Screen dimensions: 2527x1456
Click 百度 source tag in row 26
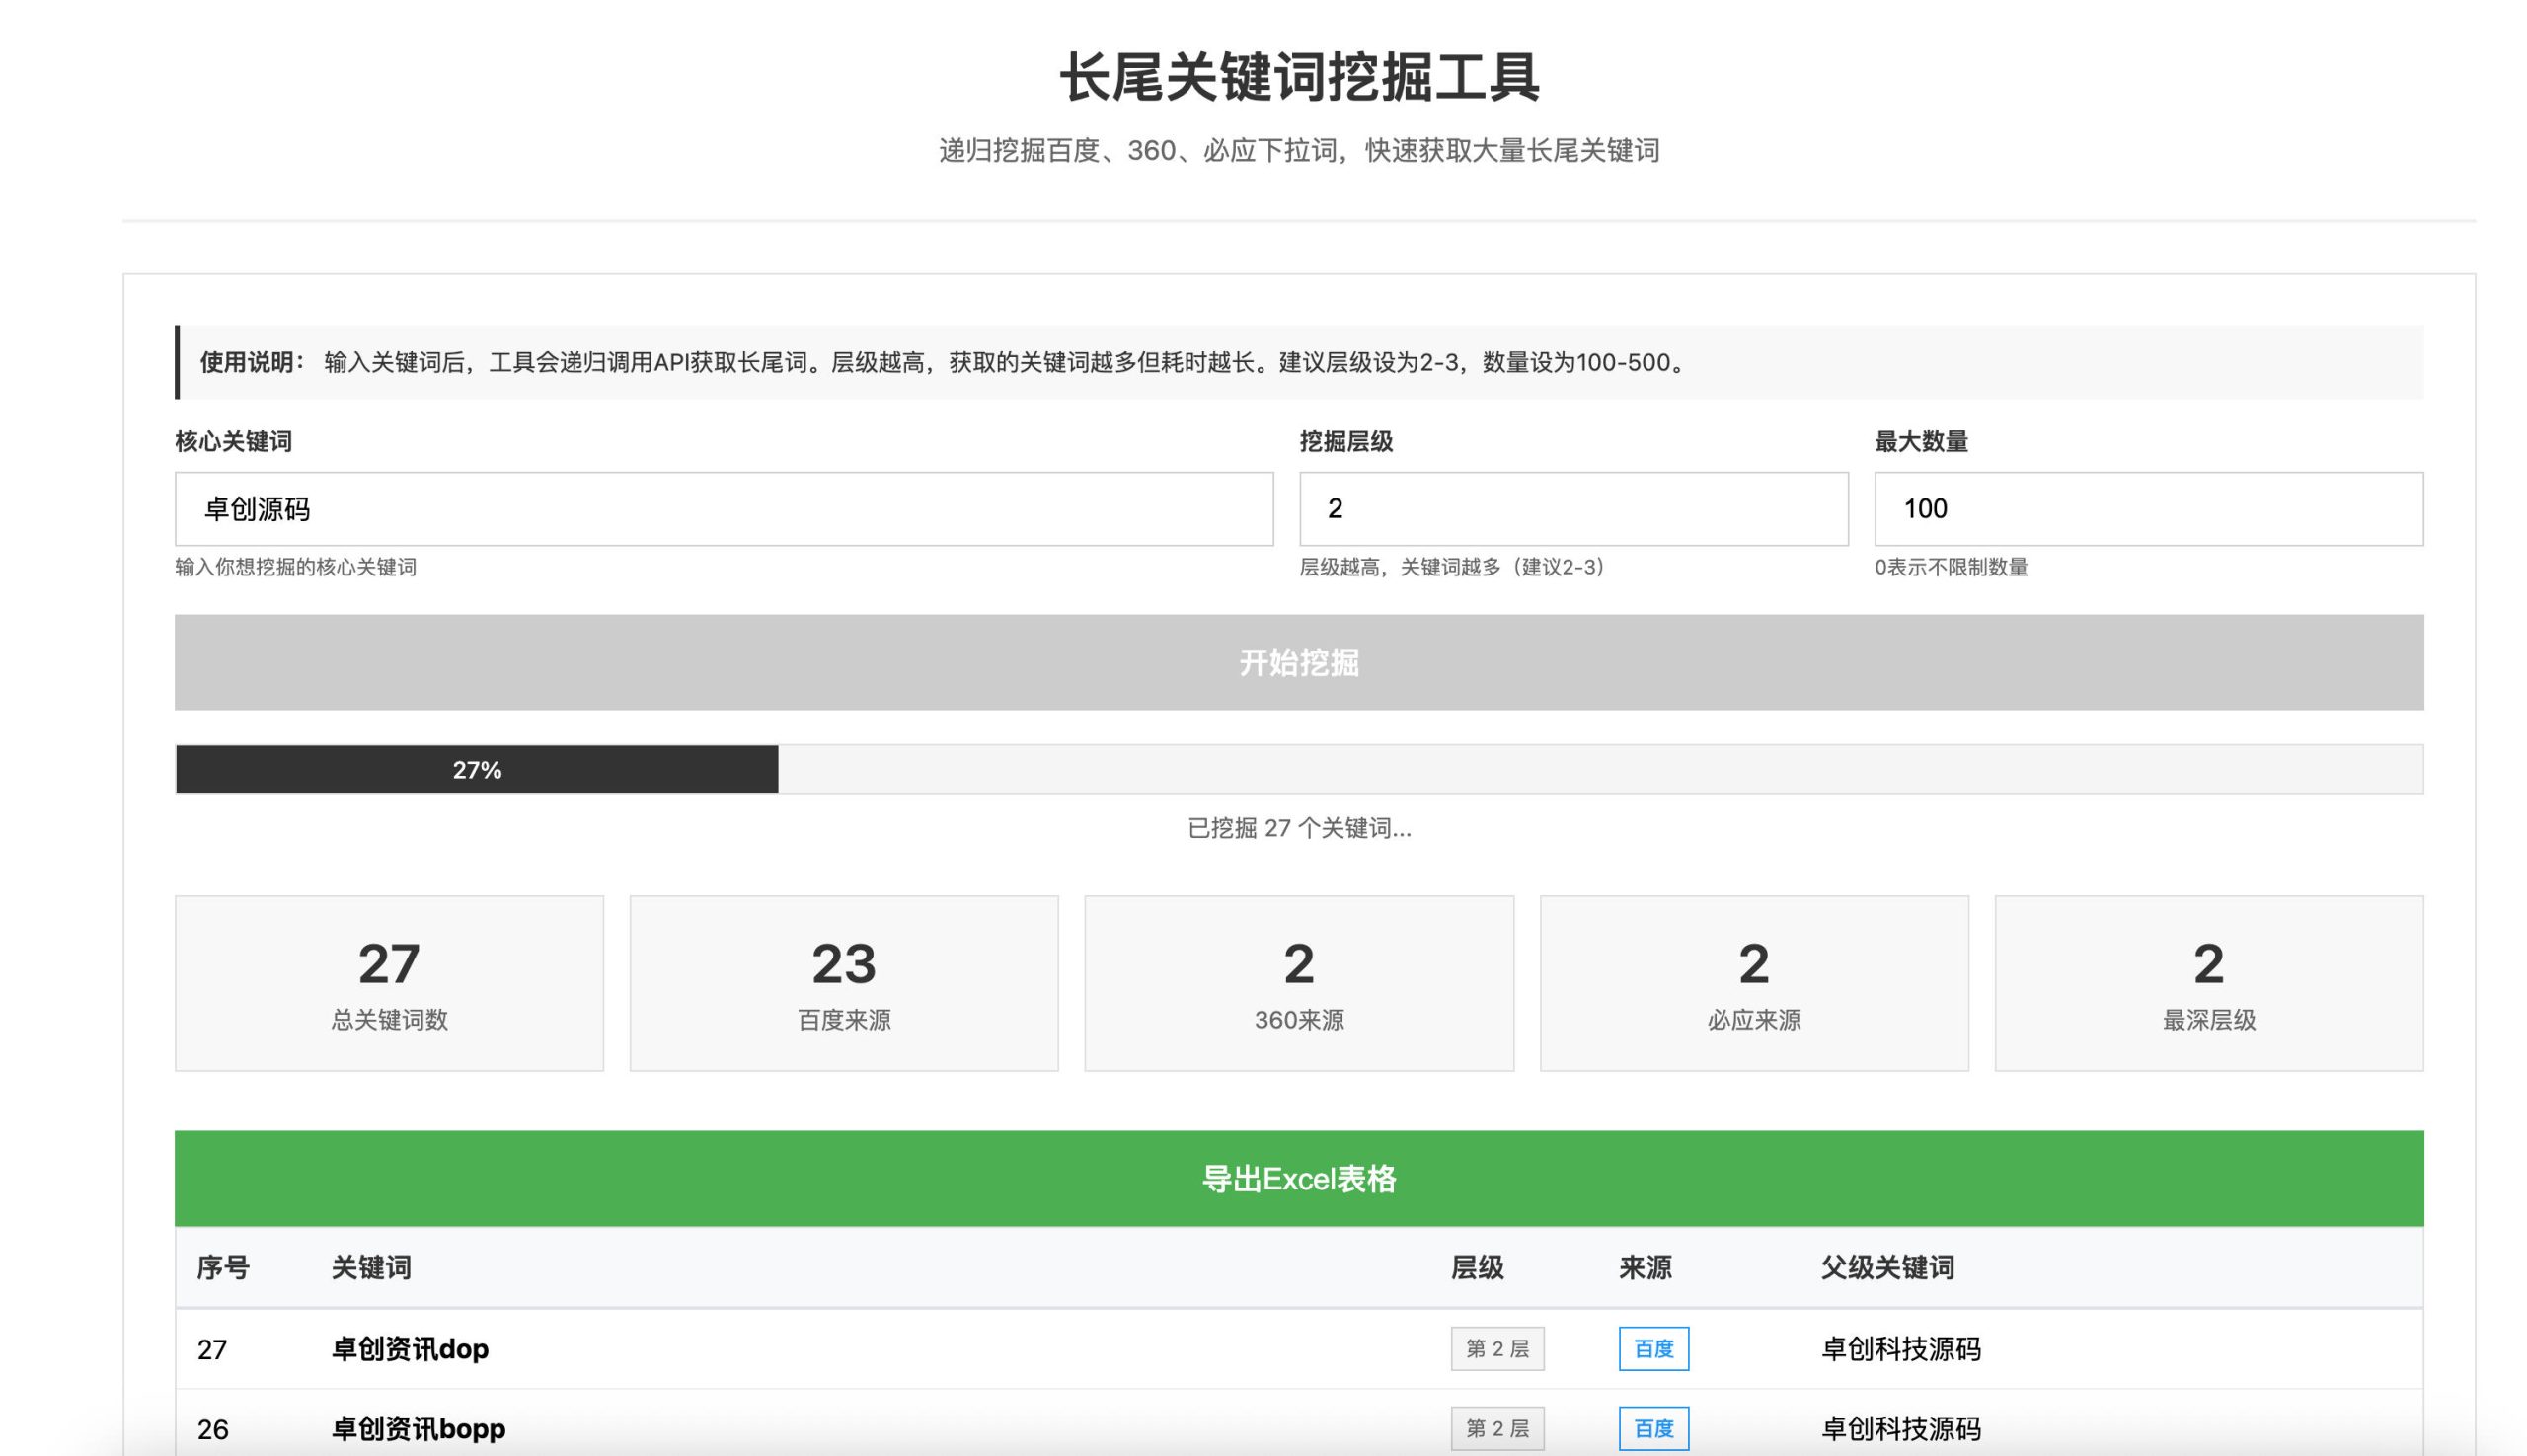tap(1654, 1429)
